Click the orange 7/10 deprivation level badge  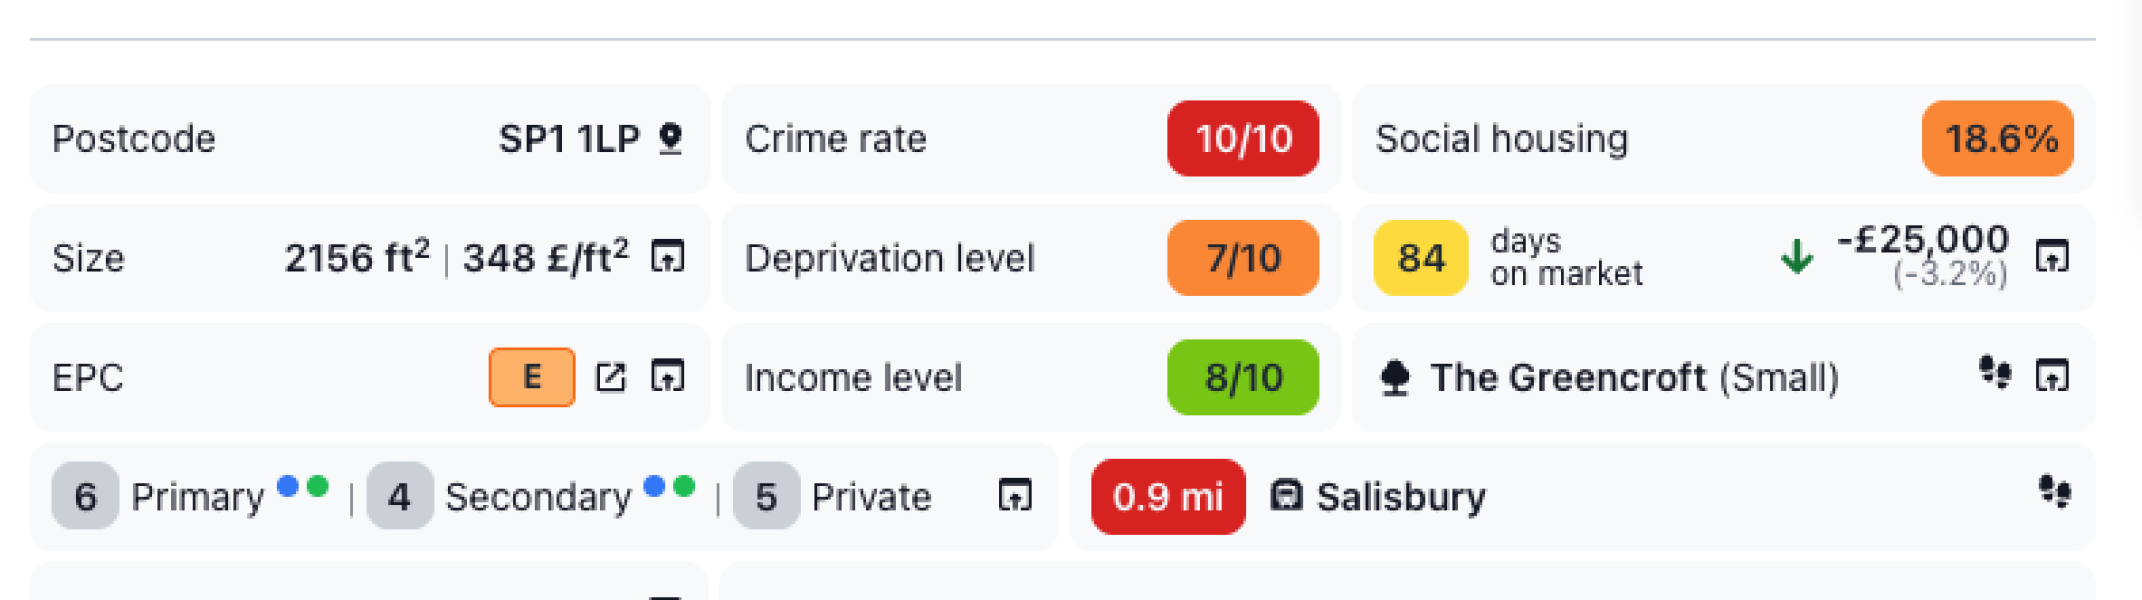coord(1242,258)
